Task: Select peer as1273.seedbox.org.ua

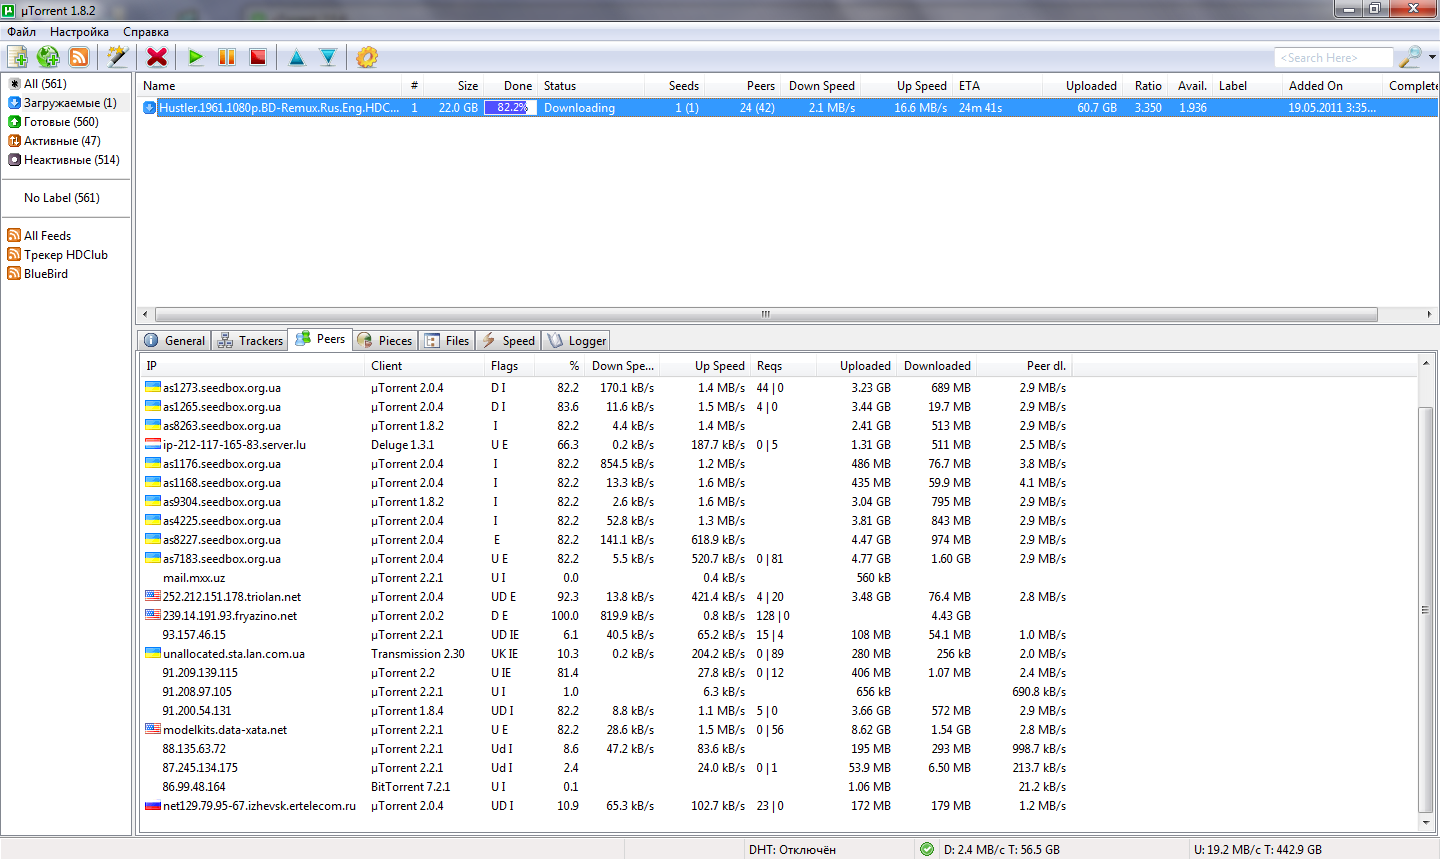Action: coord(222,388)
